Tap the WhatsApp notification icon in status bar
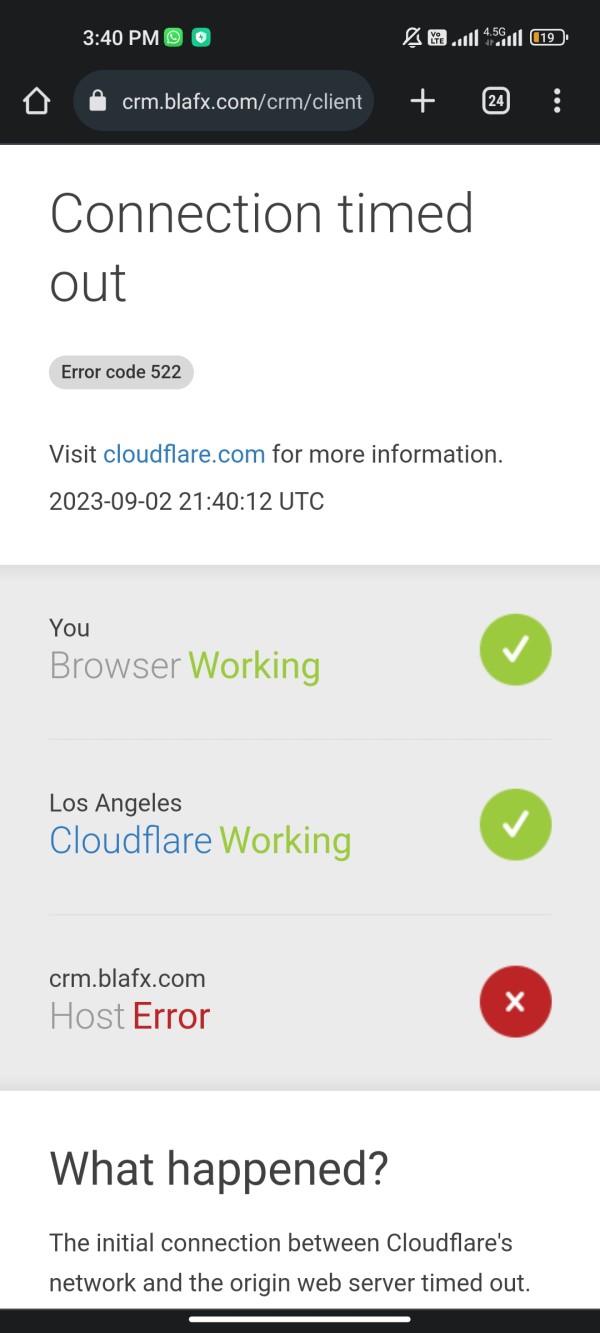600x1333 pixels. coord(174,38)
